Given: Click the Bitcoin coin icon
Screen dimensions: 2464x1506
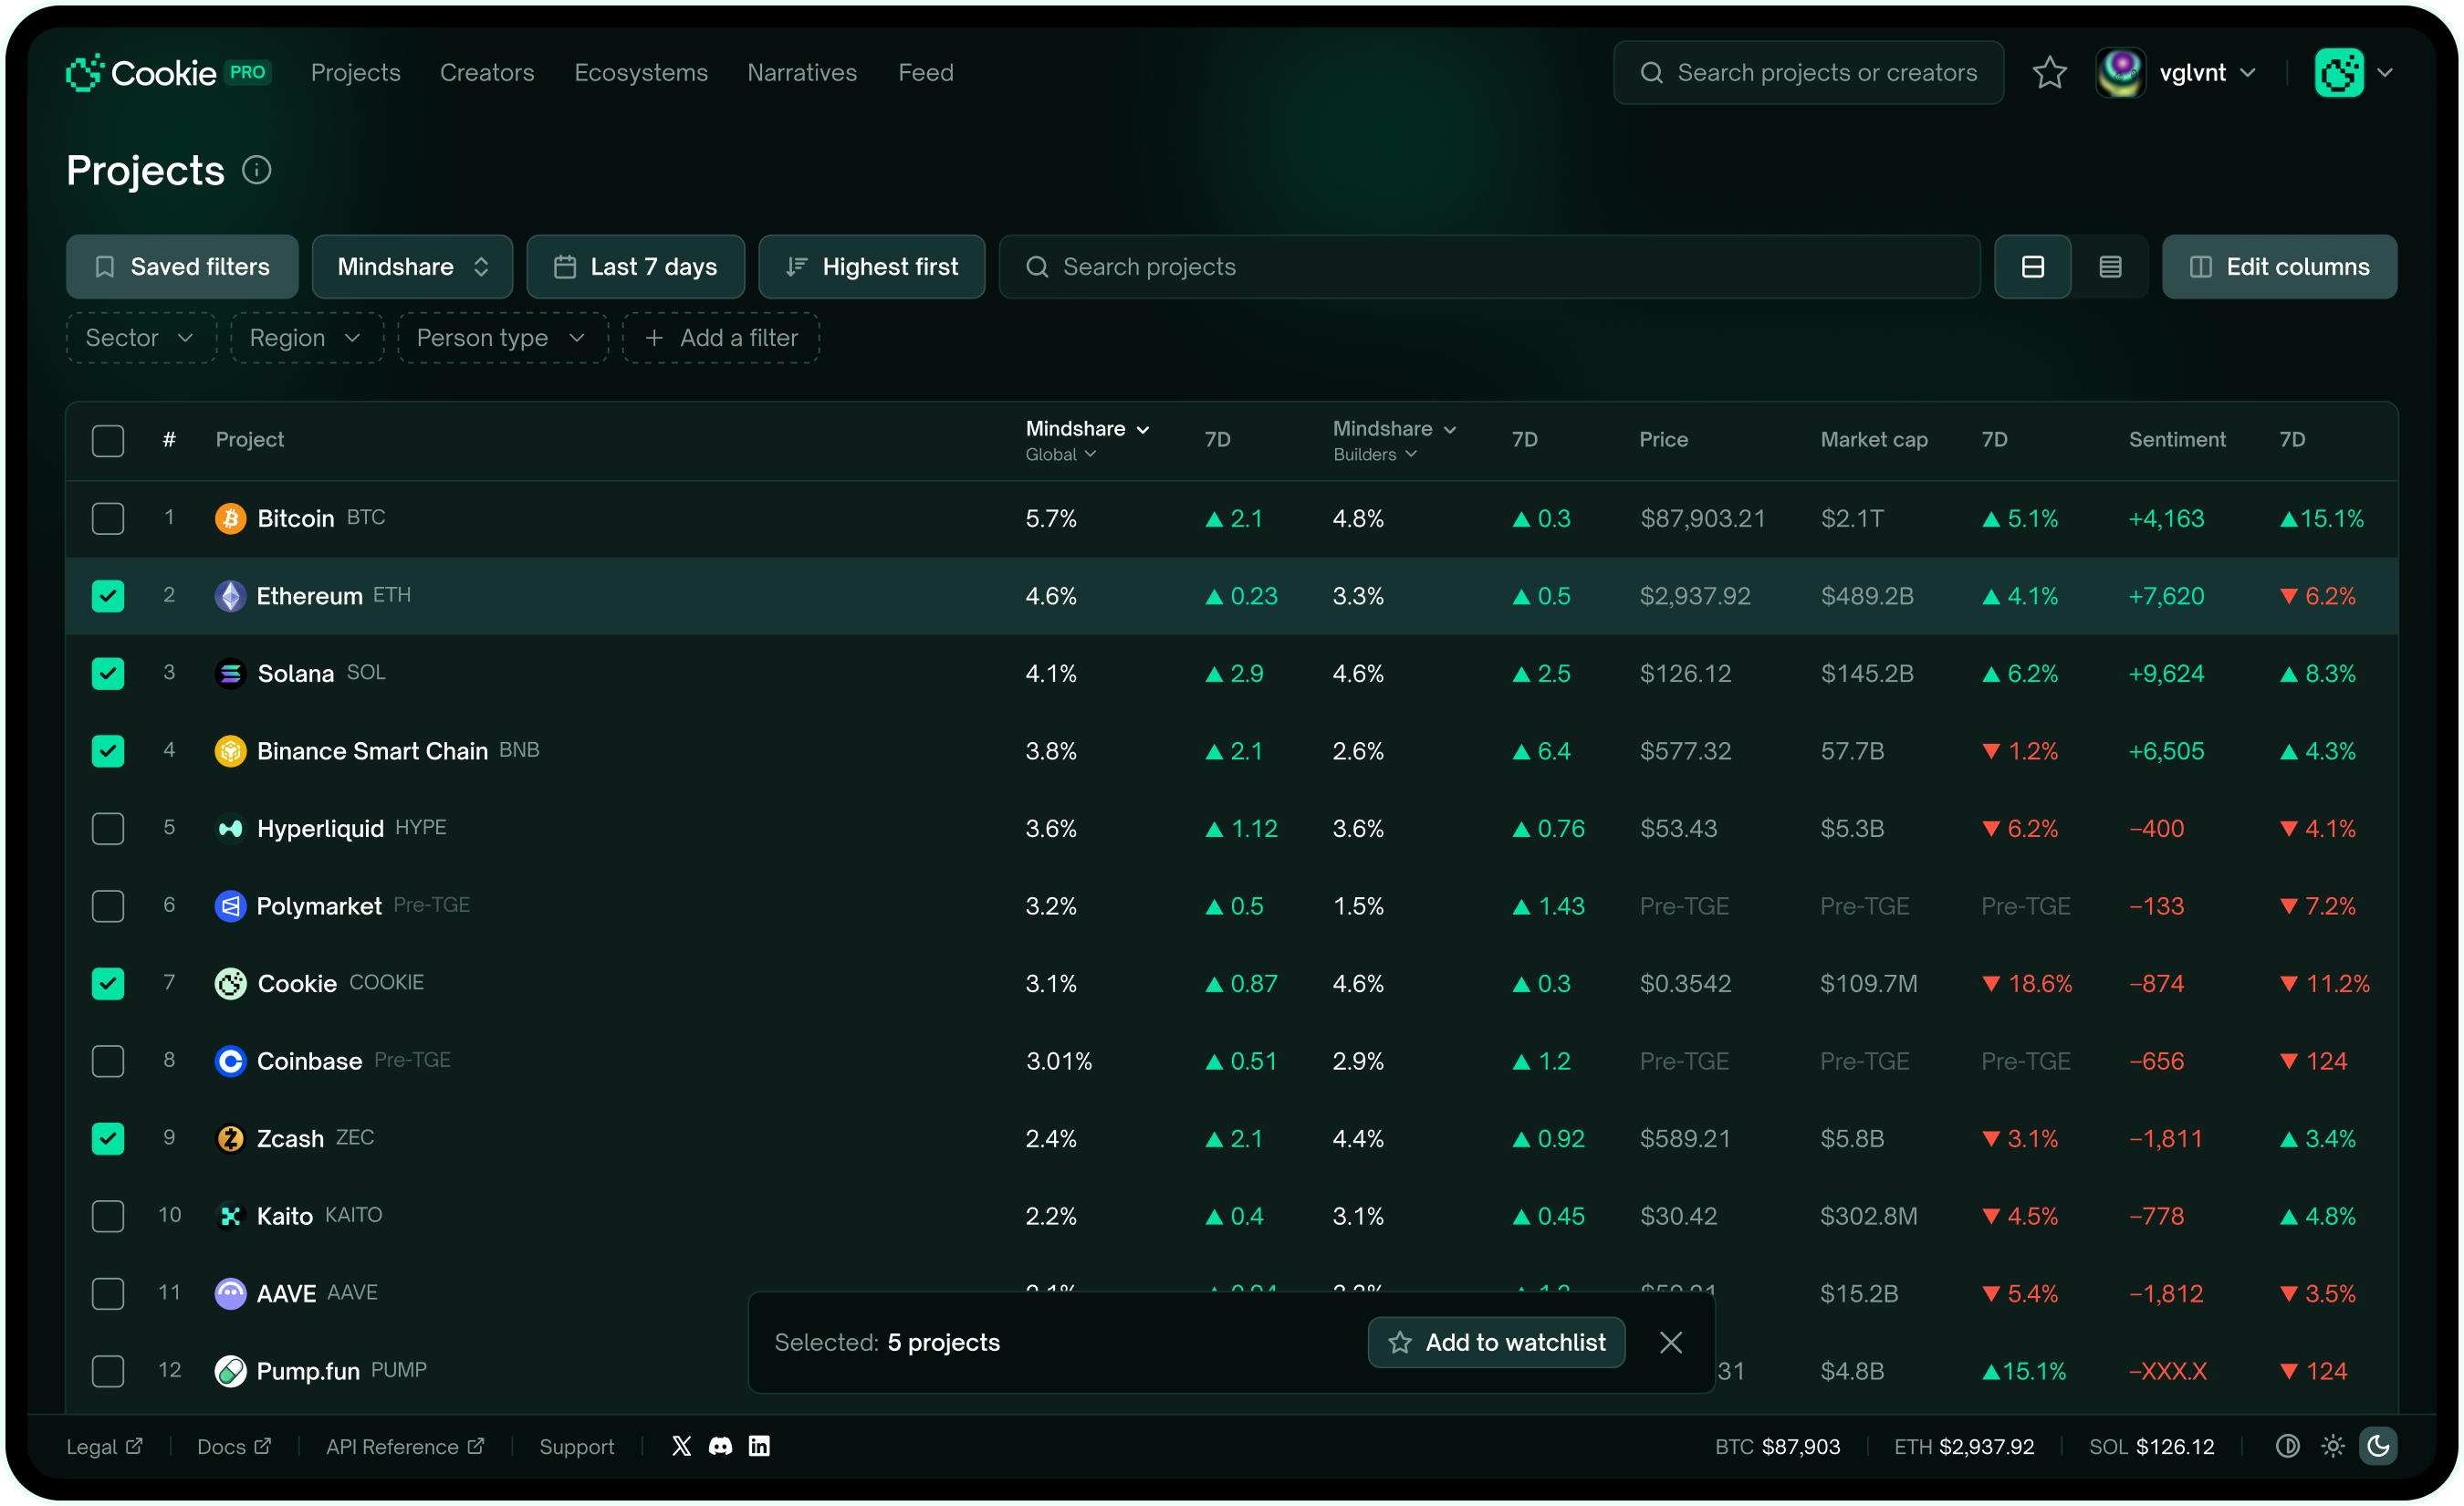Looking at the screenshot, I should (231, 518).
